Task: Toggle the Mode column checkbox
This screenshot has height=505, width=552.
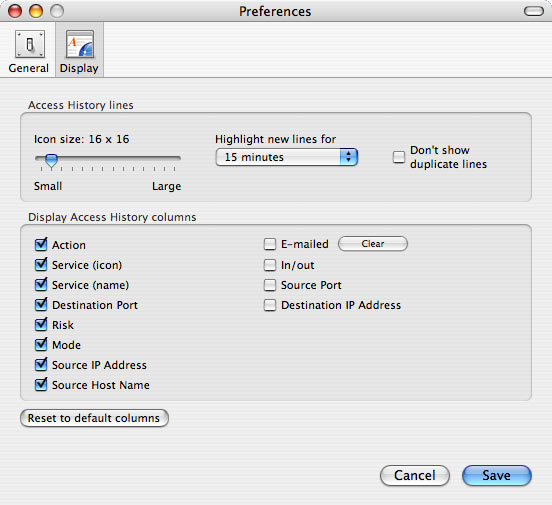Action: coord(41,344)
